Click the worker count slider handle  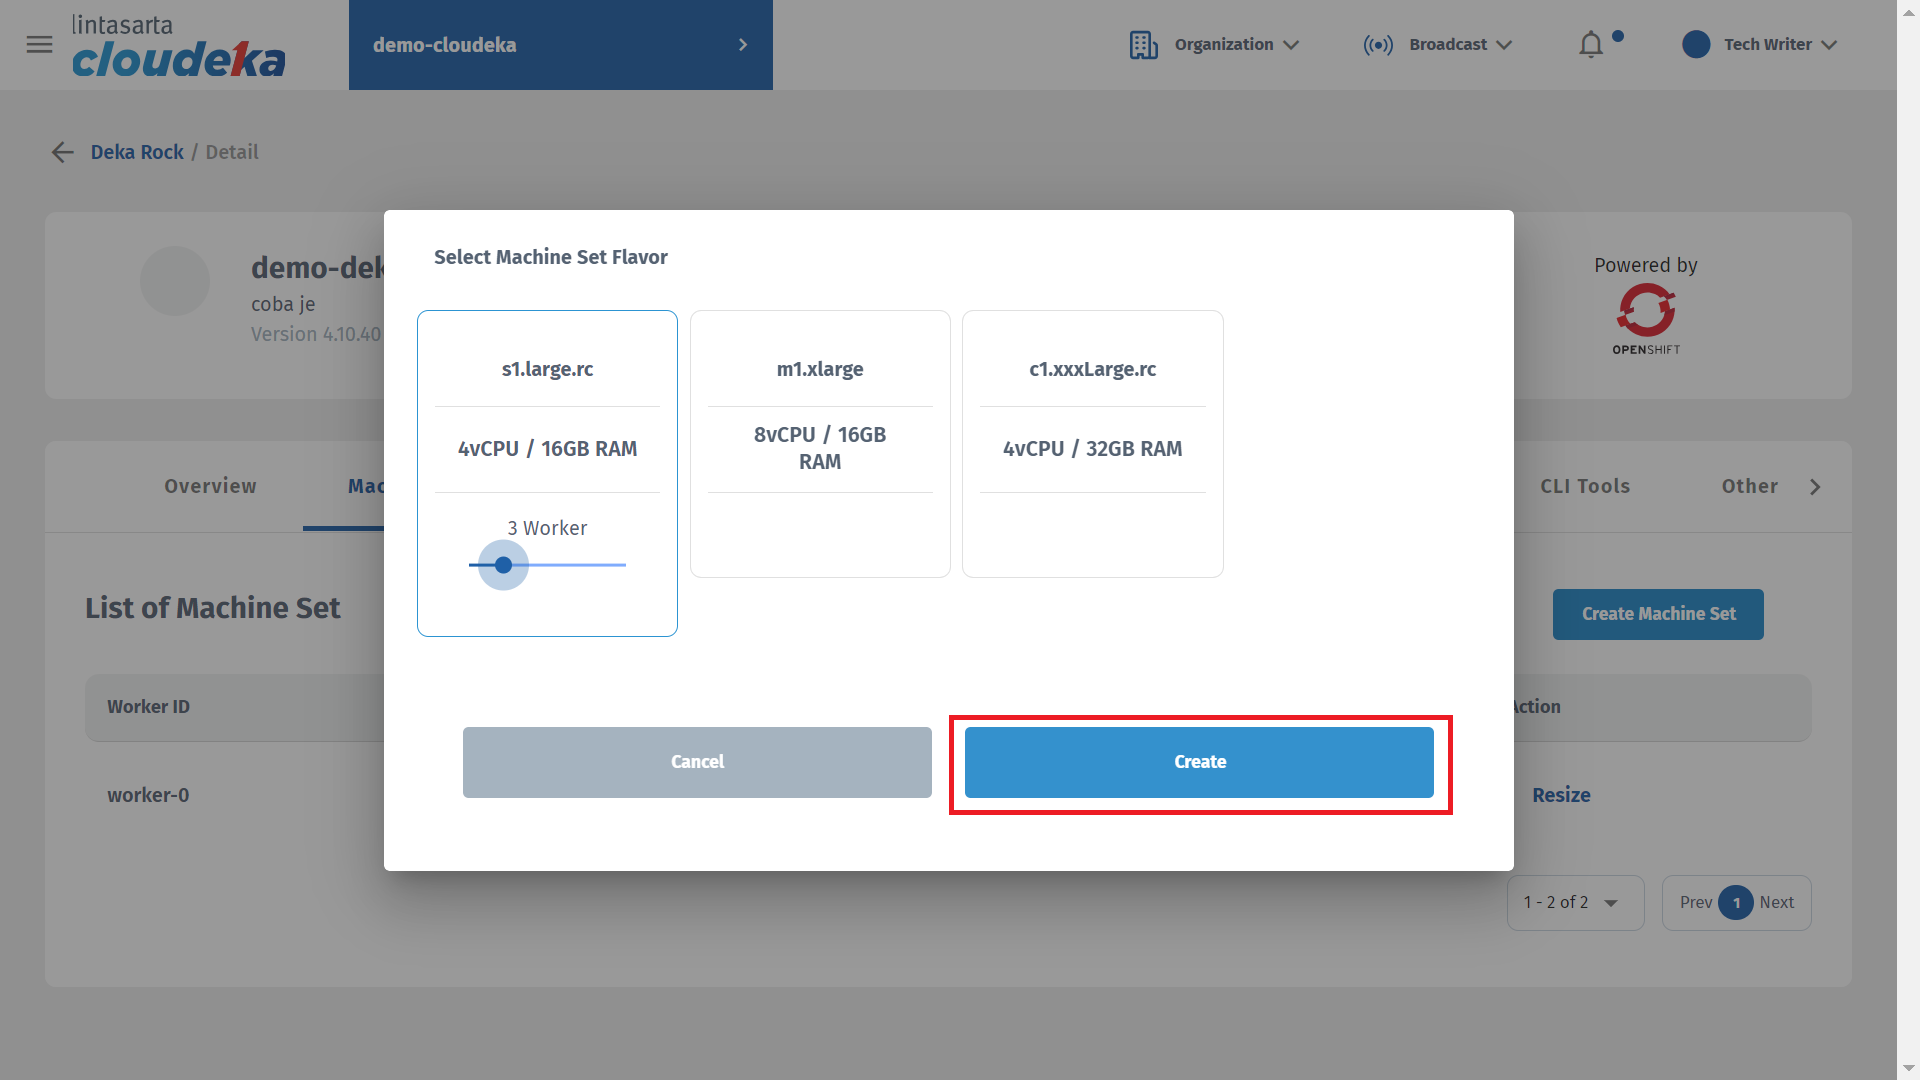(503, 565)
